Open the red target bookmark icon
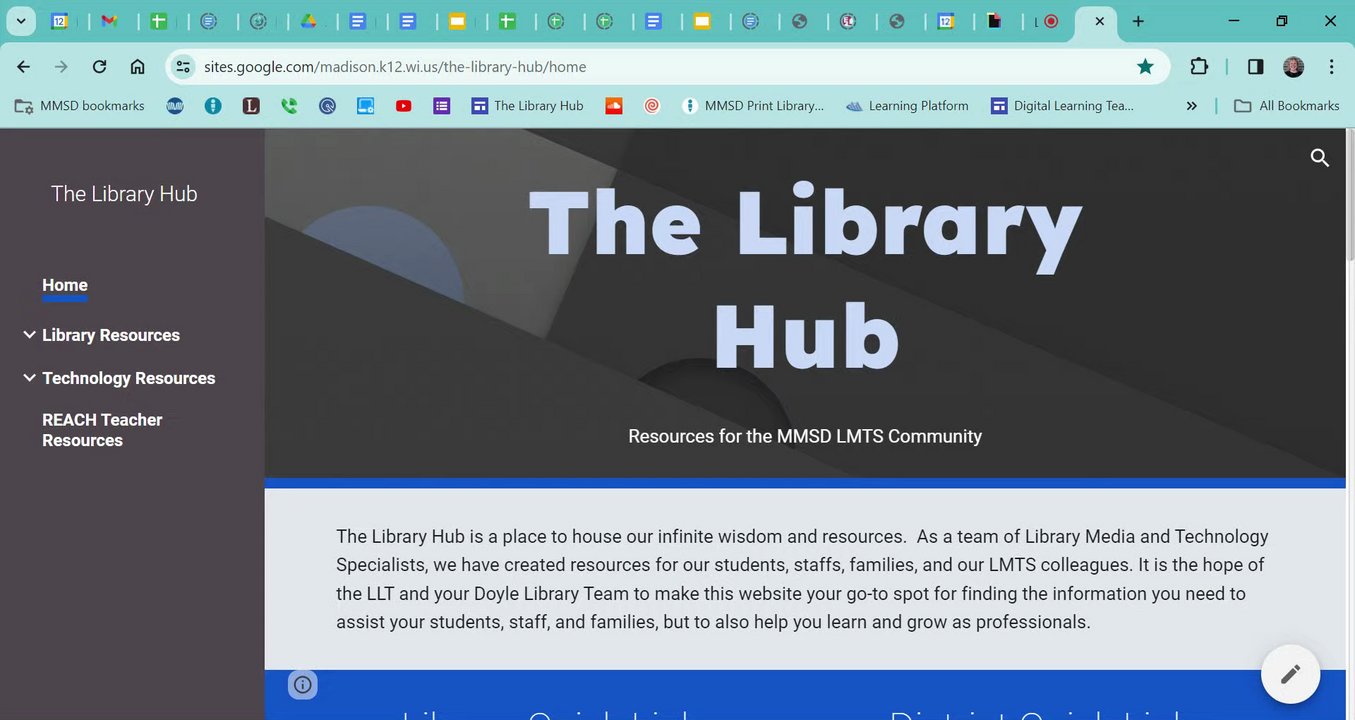The width and height of the screenshot is (1355, 720). coord(652,105)
